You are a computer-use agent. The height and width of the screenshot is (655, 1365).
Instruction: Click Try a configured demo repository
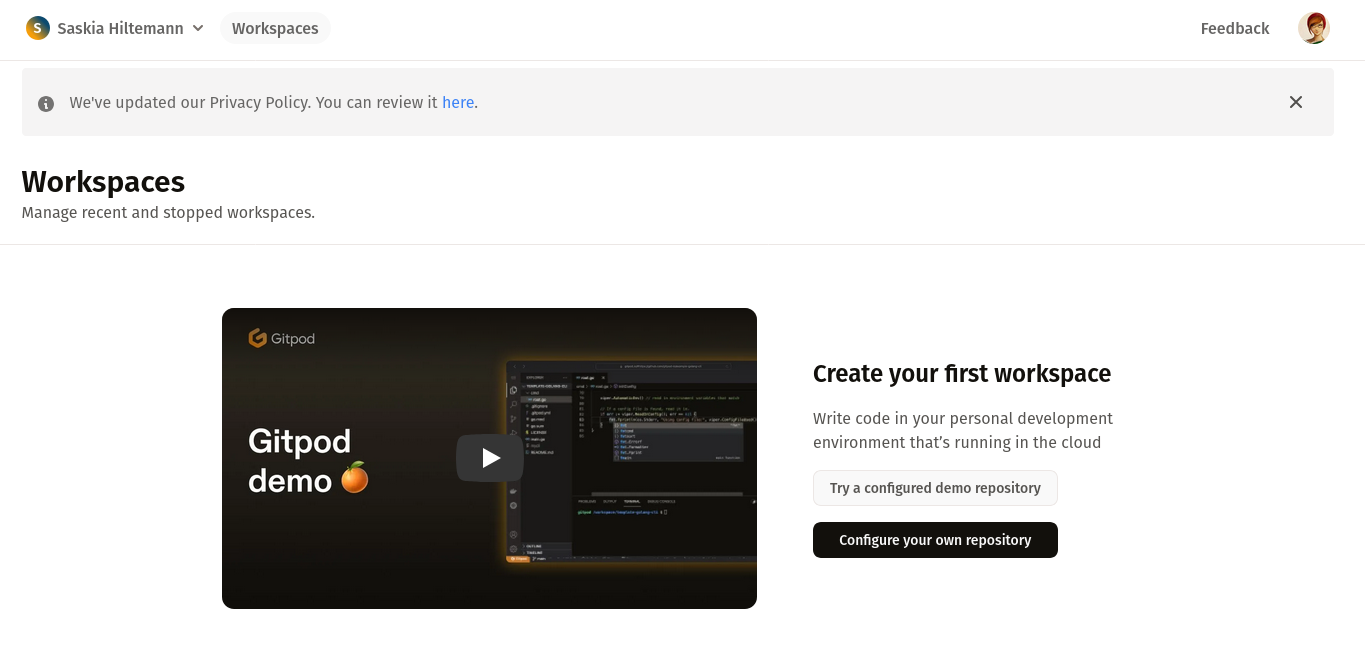coord(935,488)
